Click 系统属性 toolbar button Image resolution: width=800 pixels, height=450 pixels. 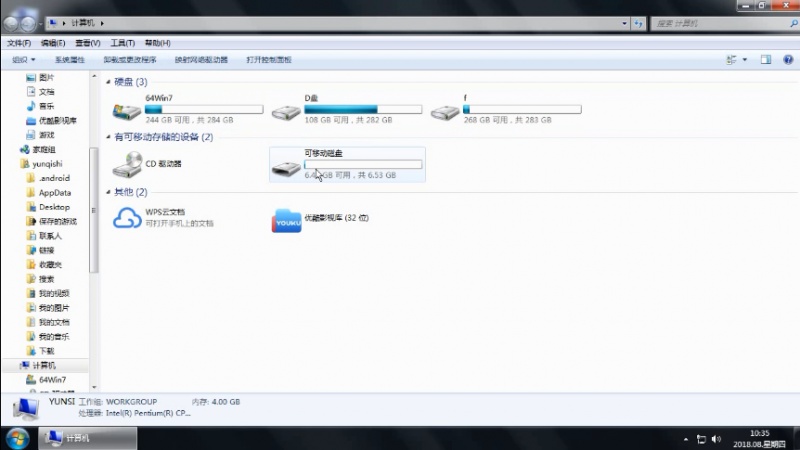(70, 60)
